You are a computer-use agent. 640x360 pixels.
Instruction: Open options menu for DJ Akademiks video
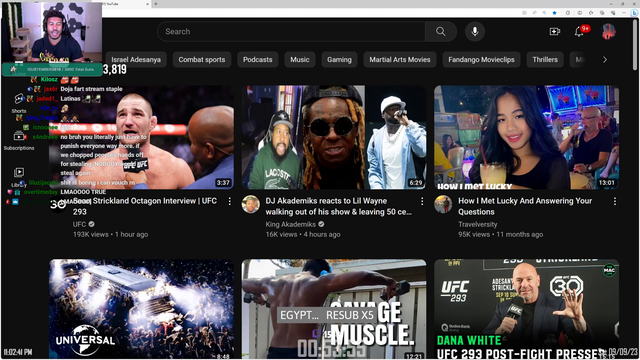422,201
